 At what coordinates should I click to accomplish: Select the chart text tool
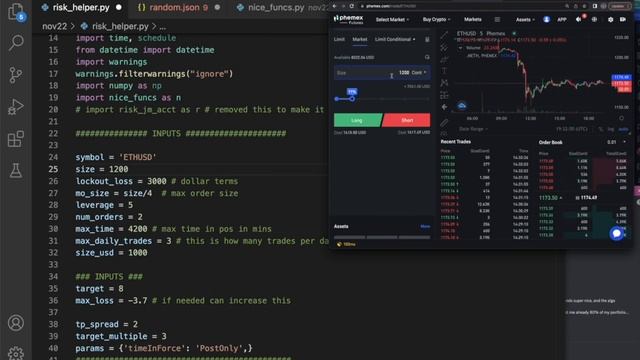[x=444, y=71]
